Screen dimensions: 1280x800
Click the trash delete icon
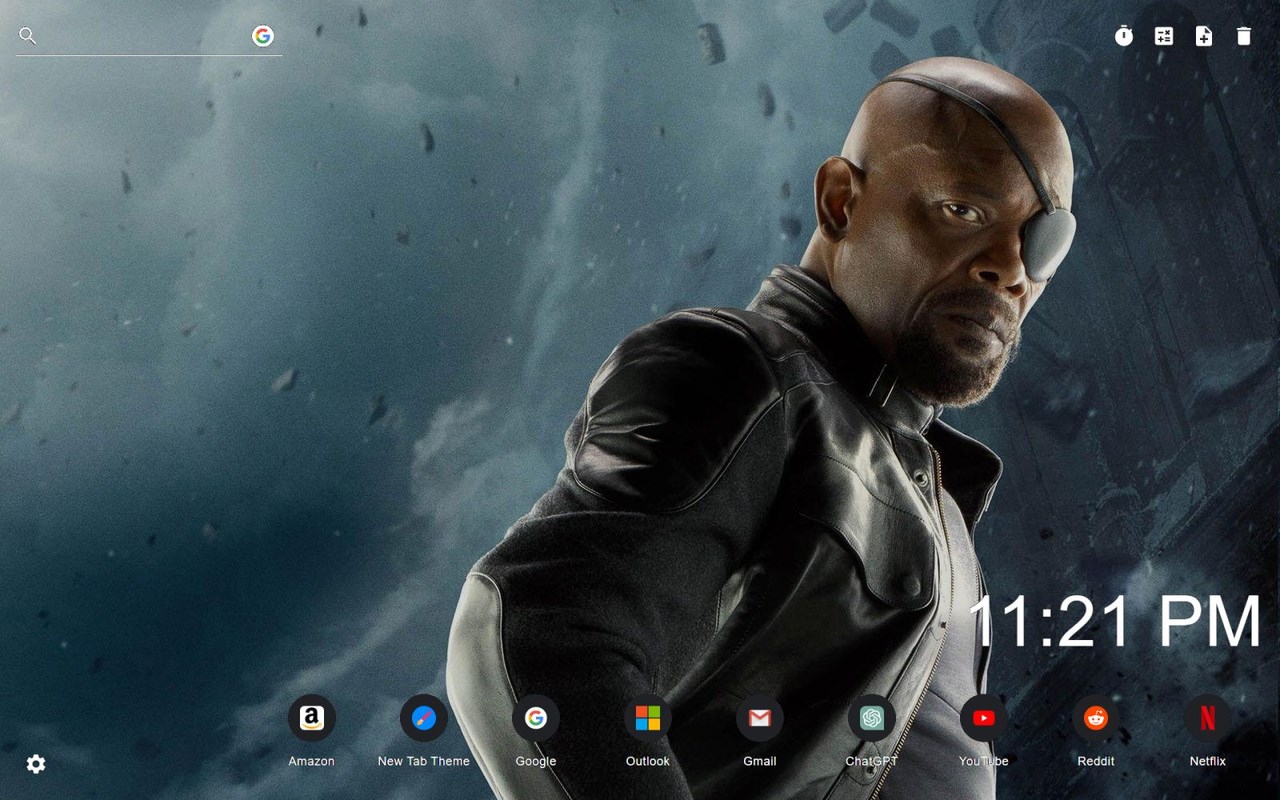coord(1244,36)
